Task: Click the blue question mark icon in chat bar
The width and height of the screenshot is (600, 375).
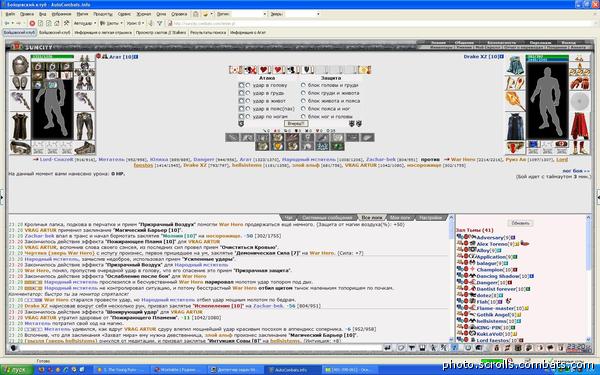Action: 454,347
